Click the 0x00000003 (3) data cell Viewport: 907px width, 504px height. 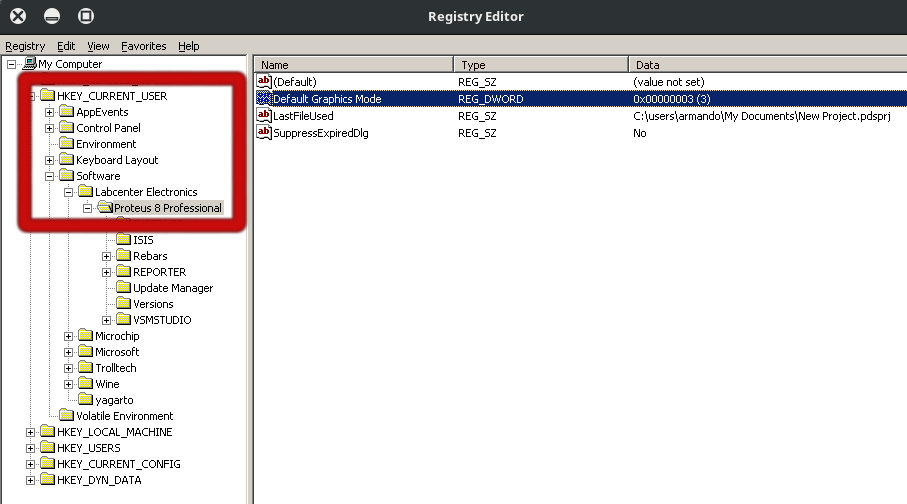672,99
